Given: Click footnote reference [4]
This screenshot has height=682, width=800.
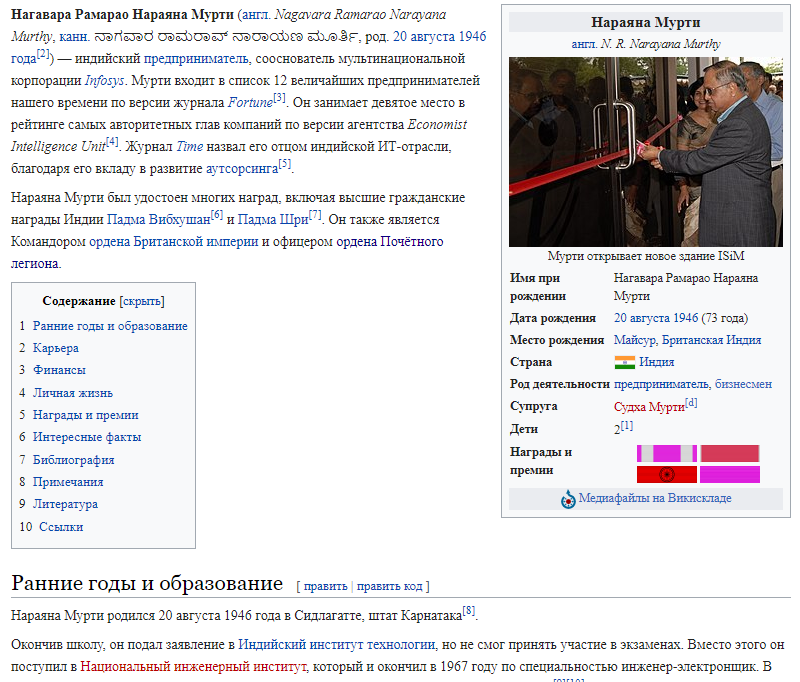Looking at the screenshot, I should [112, 141].
